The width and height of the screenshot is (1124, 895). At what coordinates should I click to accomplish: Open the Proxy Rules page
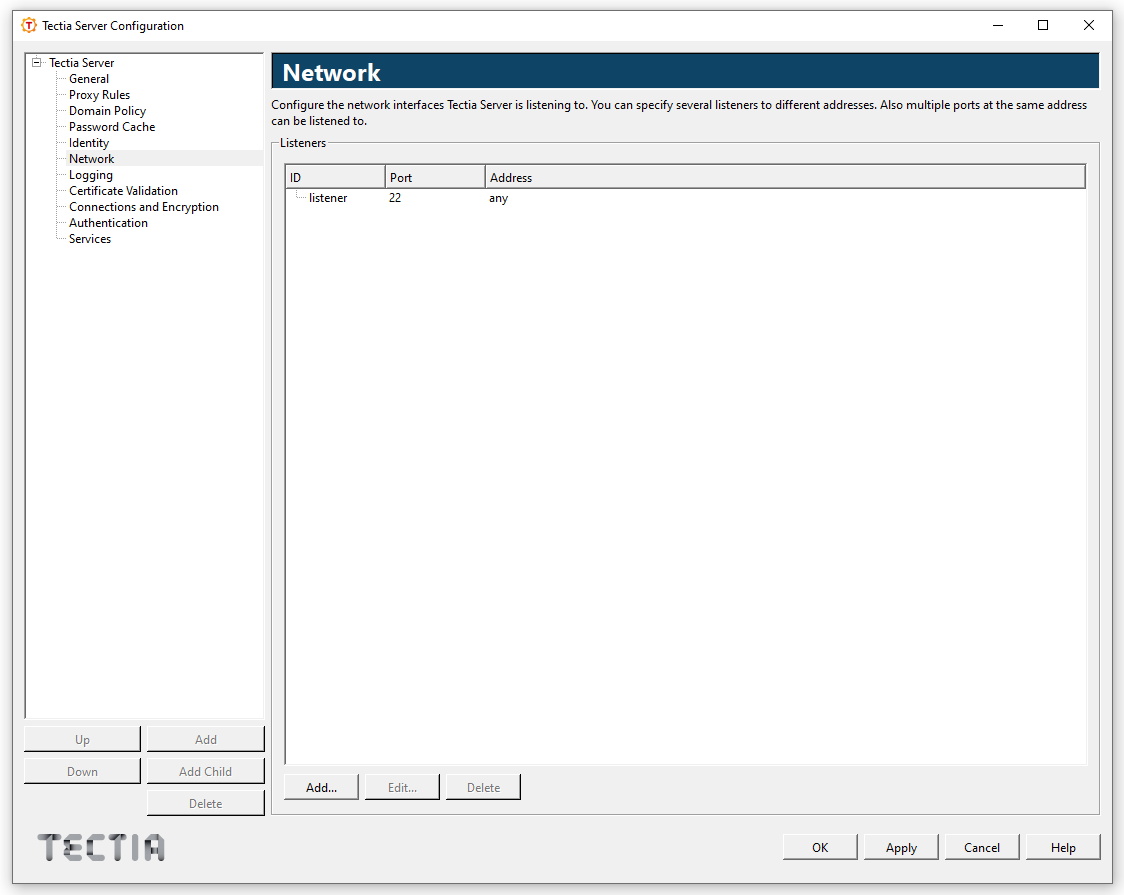(x=99, y=95)
